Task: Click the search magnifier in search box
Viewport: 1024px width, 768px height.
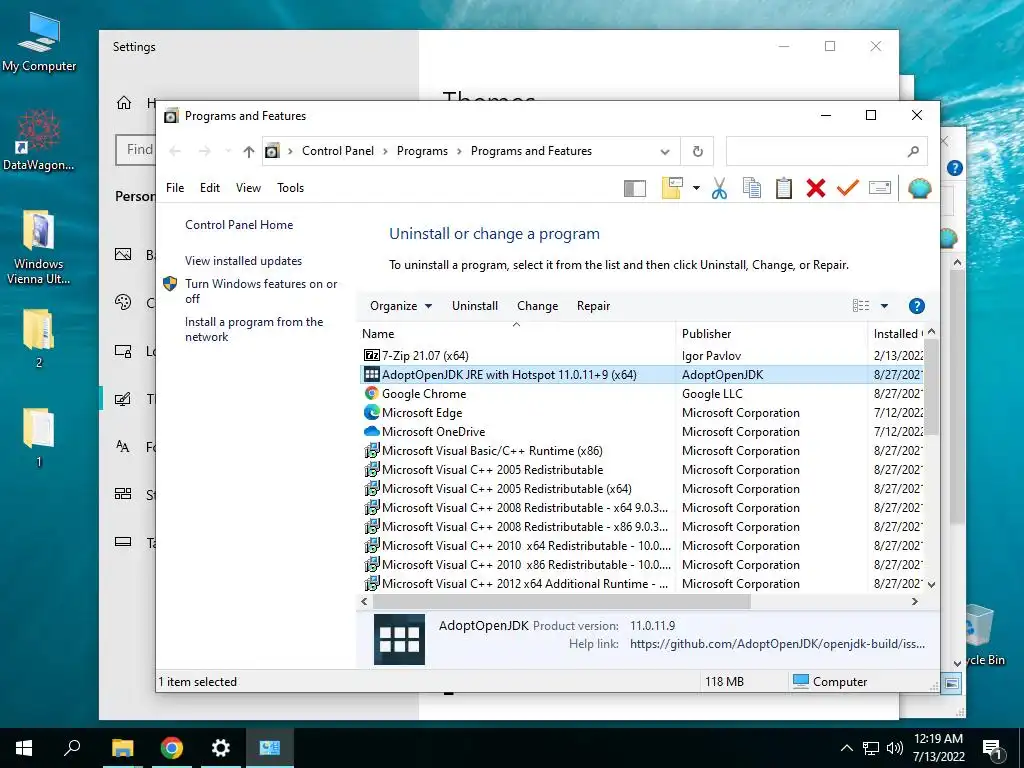Action: tap(913, 152)
